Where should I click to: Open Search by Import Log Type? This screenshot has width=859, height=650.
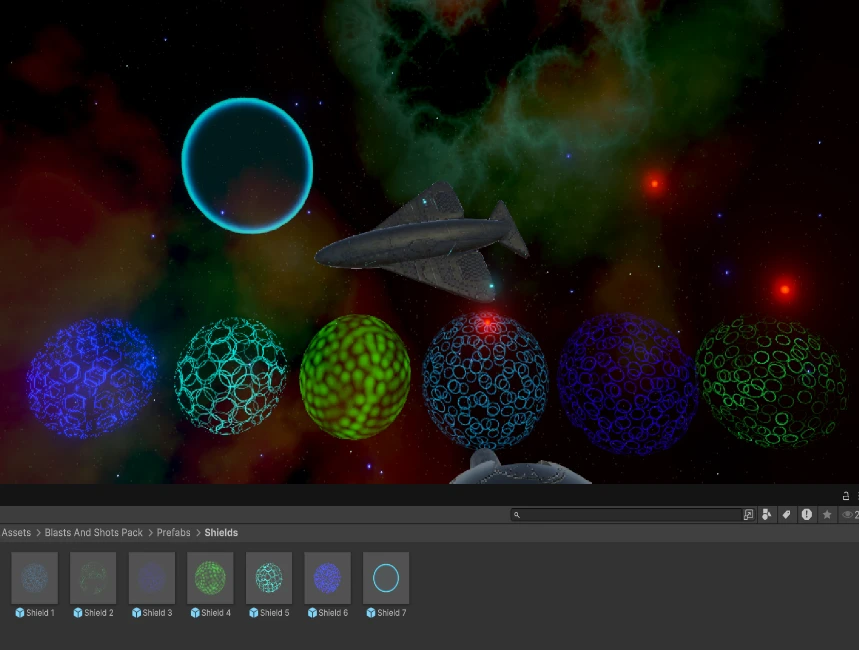point(806,515)
